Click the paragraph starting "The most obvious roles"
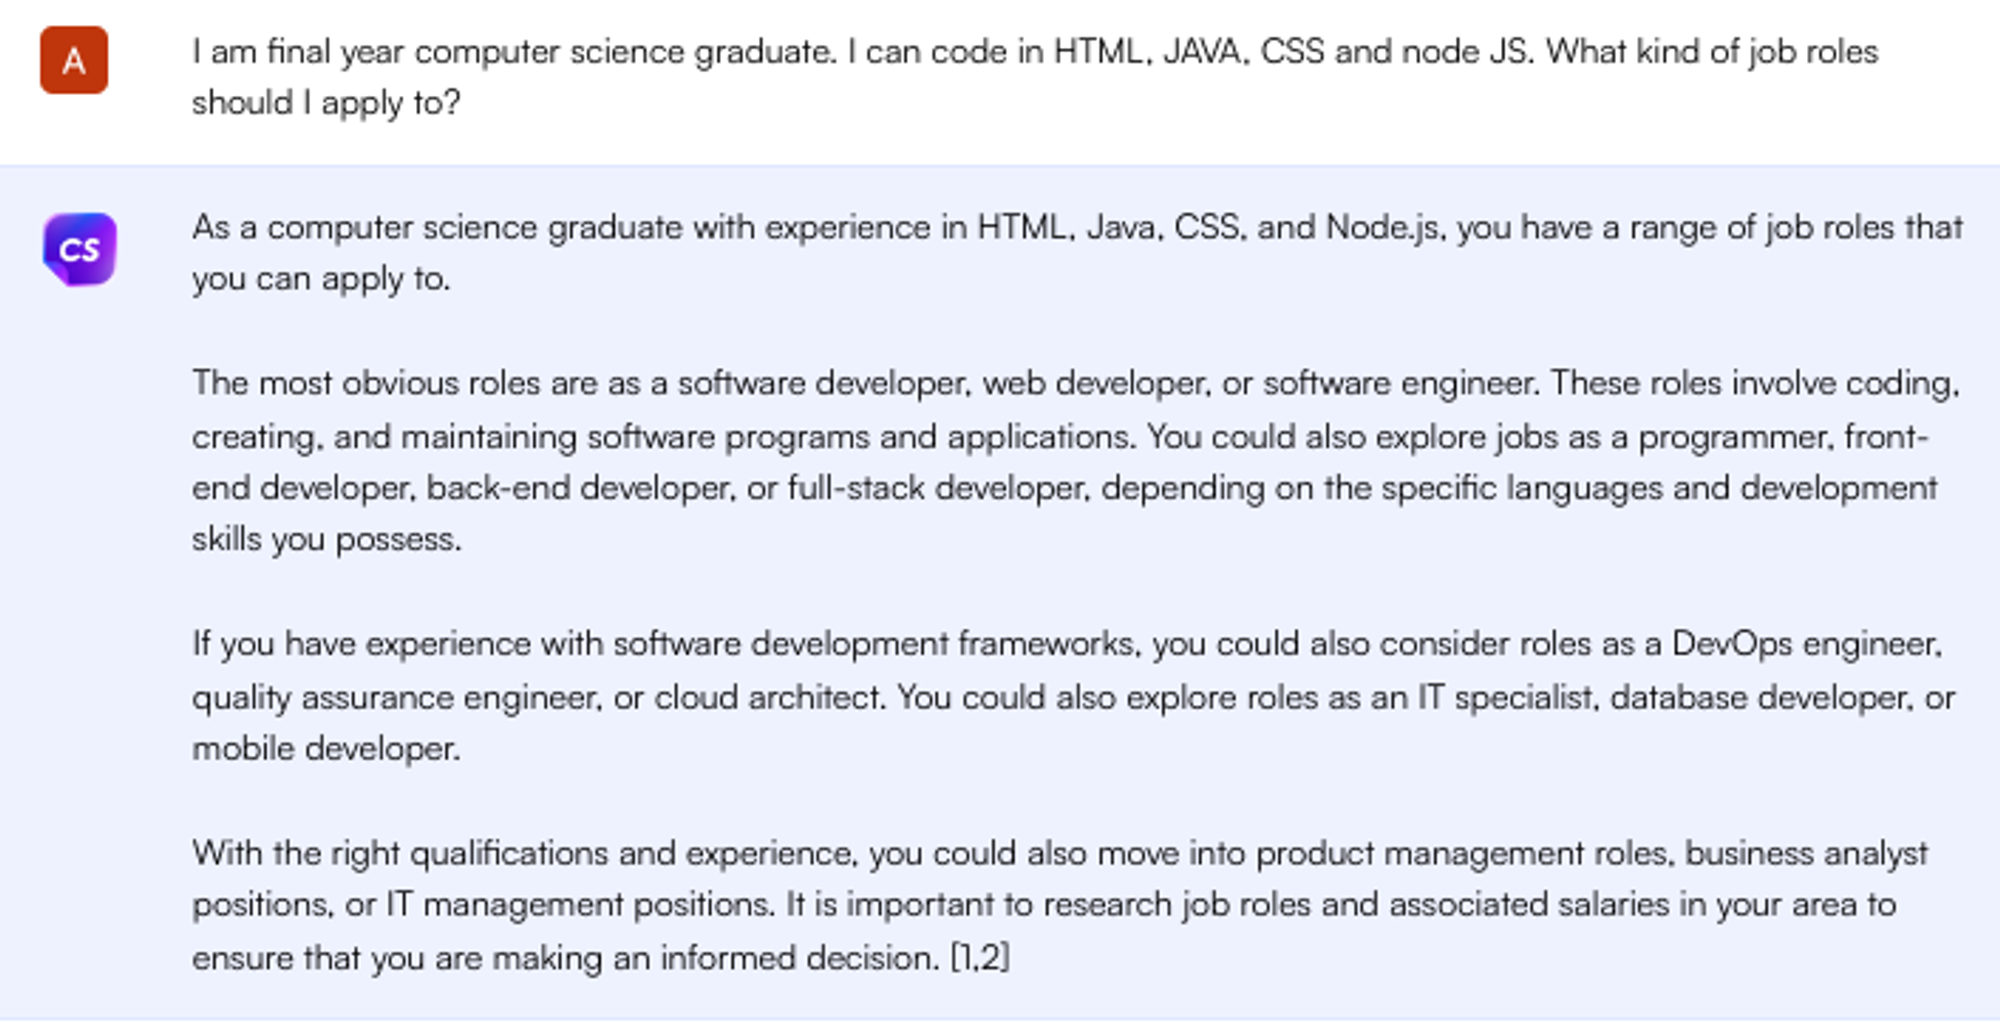Image resolution: width=2000 pixels, height=1023 pixels. click(1075, 461)
